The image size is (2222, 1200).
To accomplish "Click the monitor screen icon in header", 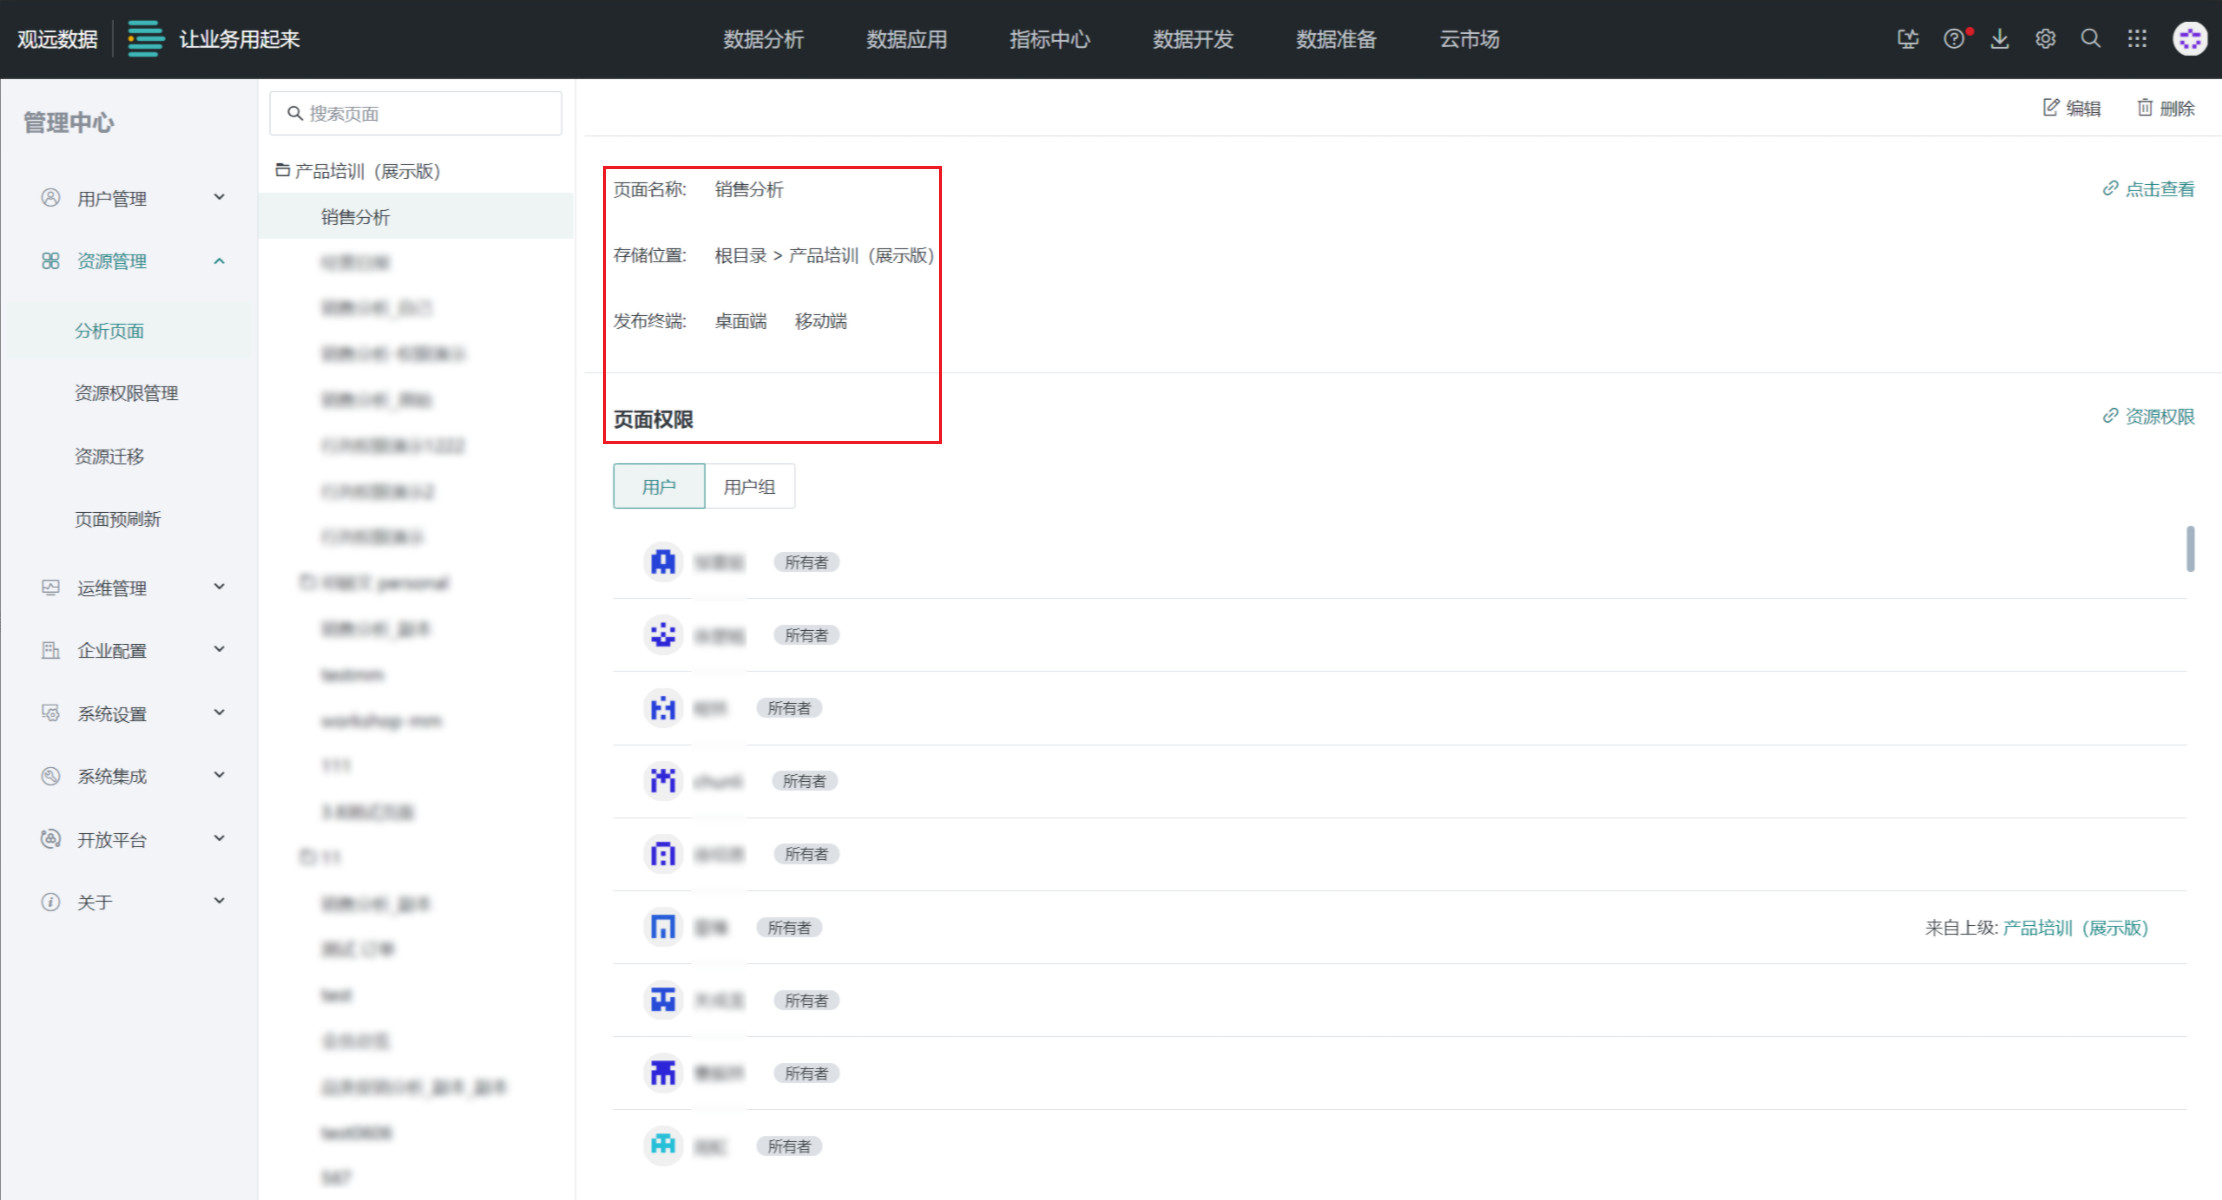I will tap(1908, 39).
